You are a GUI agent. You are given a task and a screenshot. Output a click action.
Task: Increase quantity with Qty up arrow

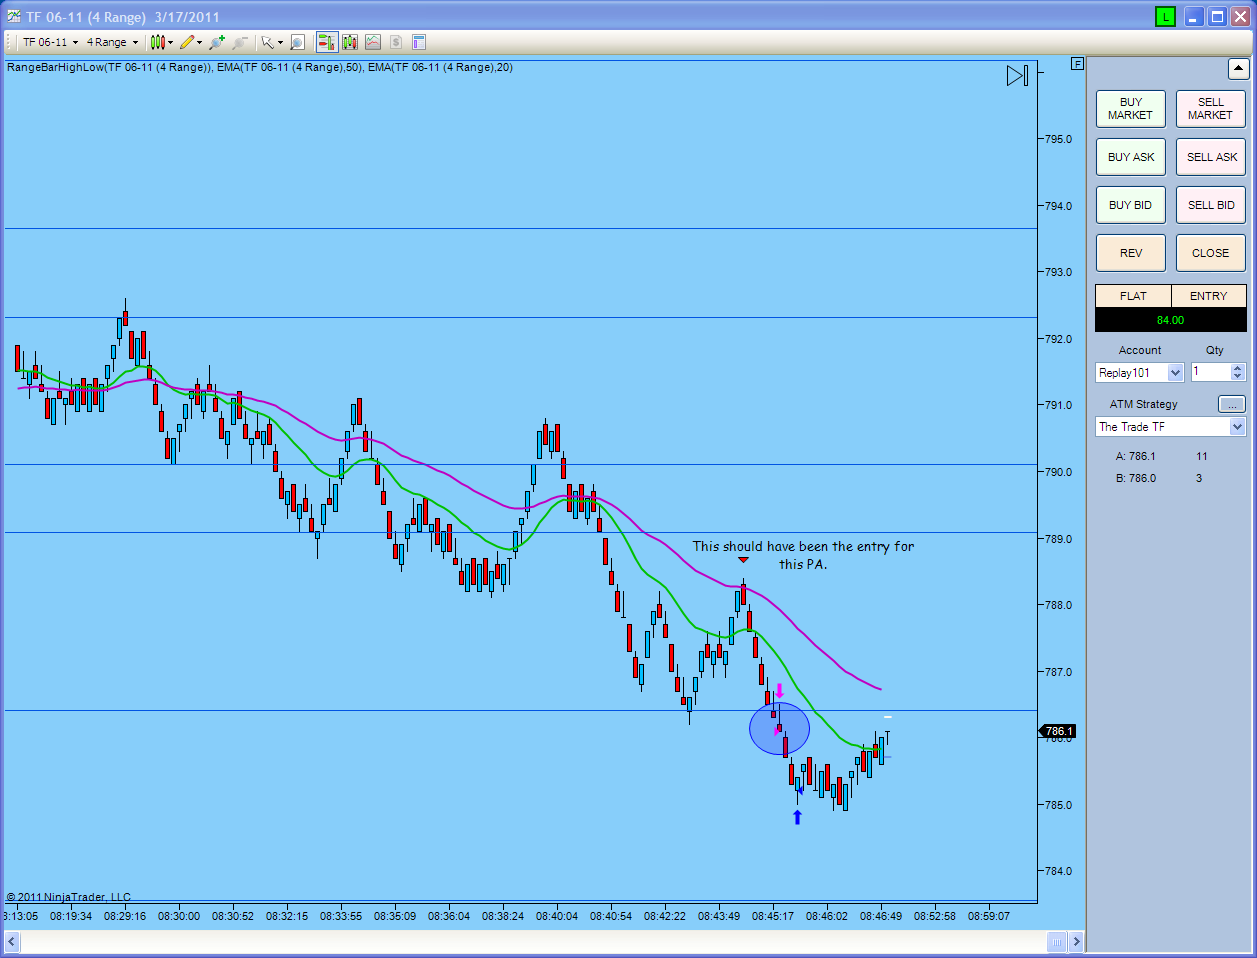tap(1238, 368)
